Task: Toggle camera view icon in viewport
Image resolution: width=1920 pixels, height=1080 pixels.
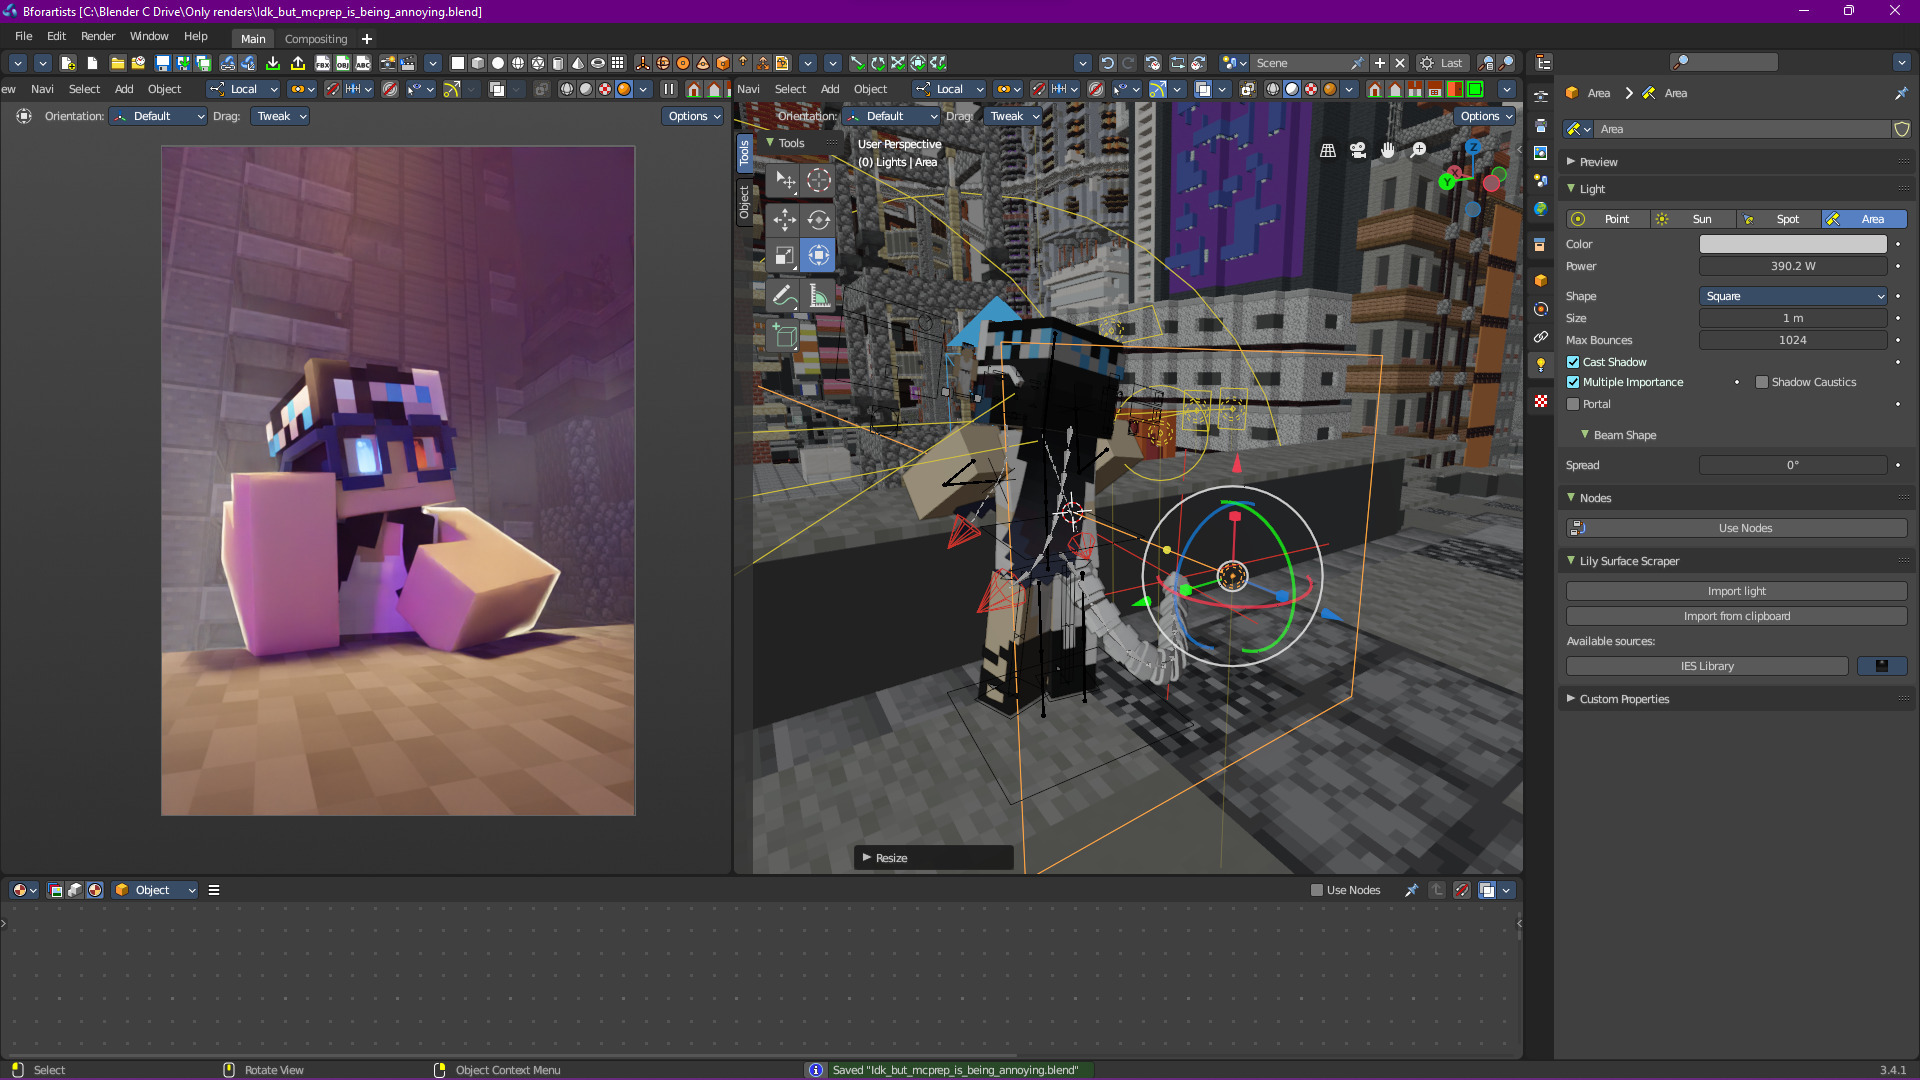Action: (1357, 150)
